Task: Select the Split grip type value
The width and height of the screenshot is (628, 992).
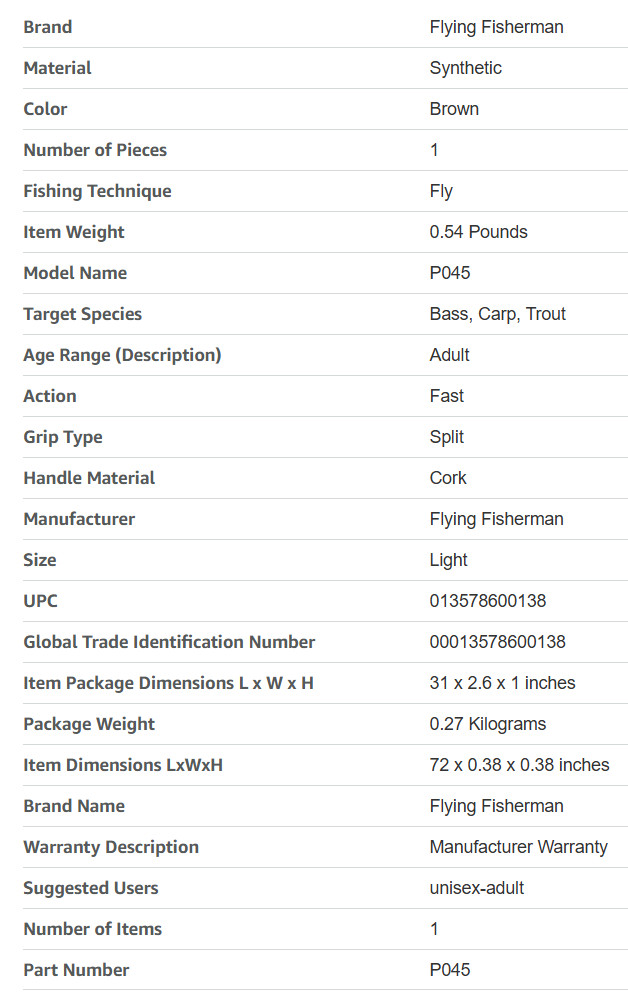Action: click(x=446, y=437)
